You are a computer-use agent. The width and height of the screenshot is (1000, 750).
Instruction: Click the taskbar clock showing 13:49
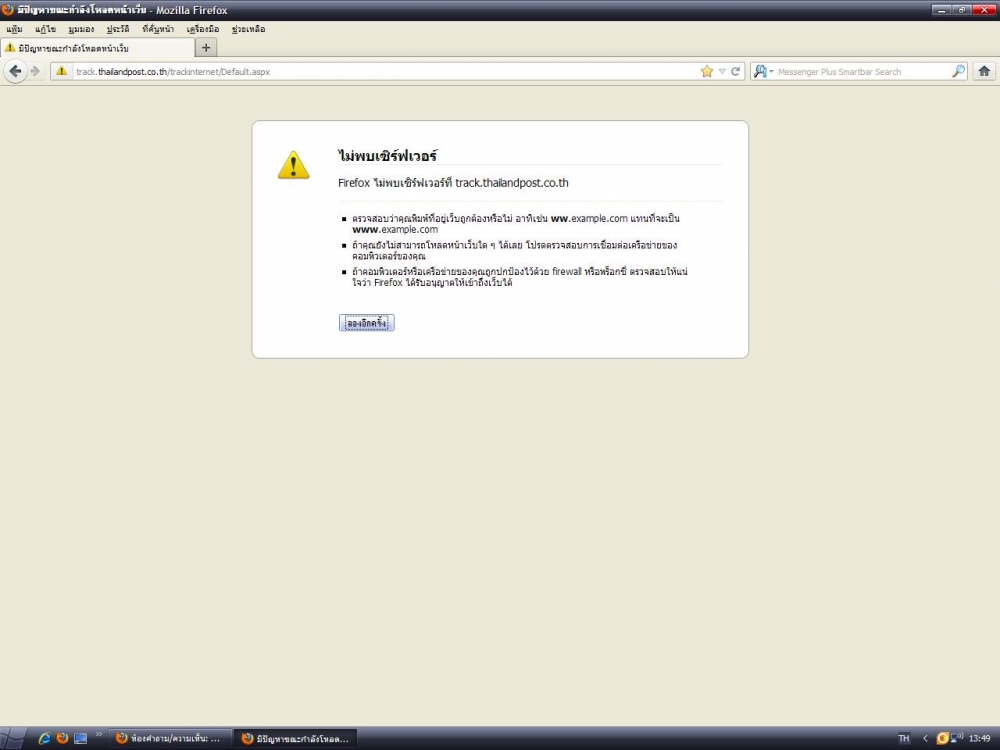979,739
